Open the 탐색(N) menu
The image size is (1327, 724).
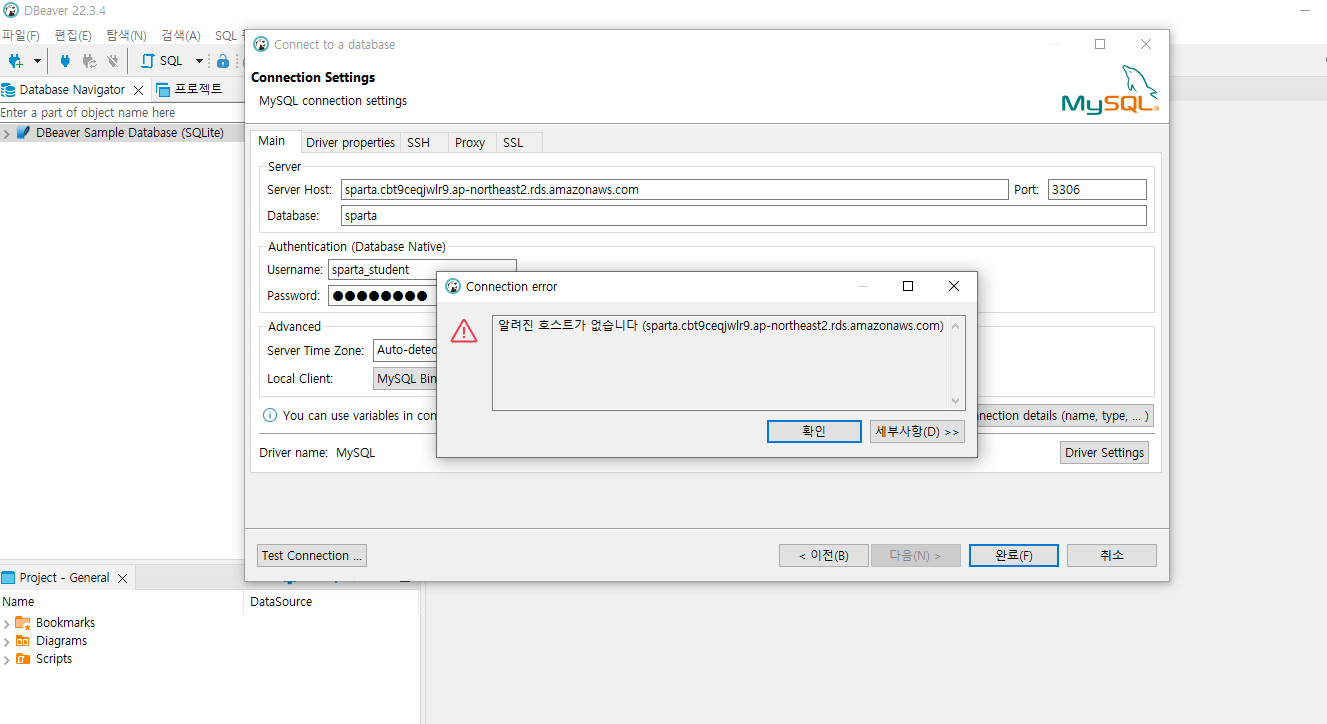(x=126, y=35)
